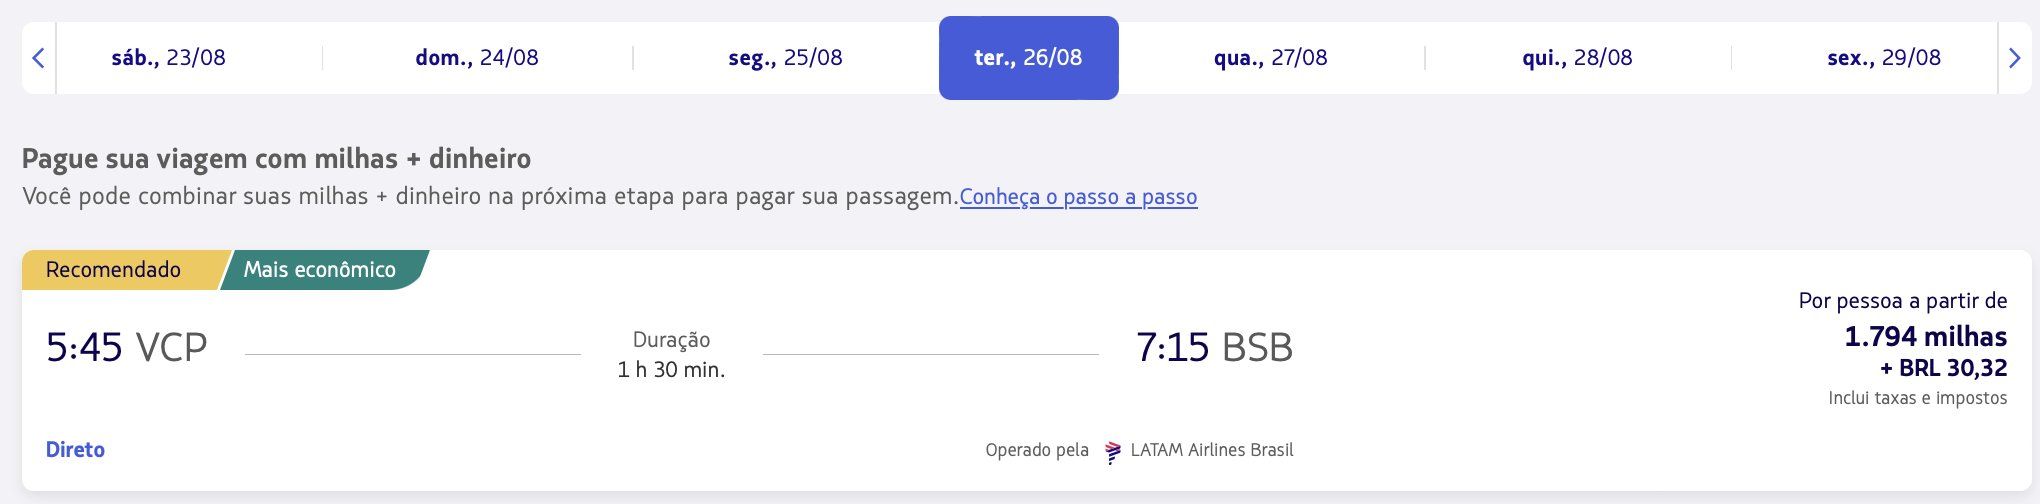Switch to seg., 25/08 date
2040x504 pixels.
click(785, 58)
